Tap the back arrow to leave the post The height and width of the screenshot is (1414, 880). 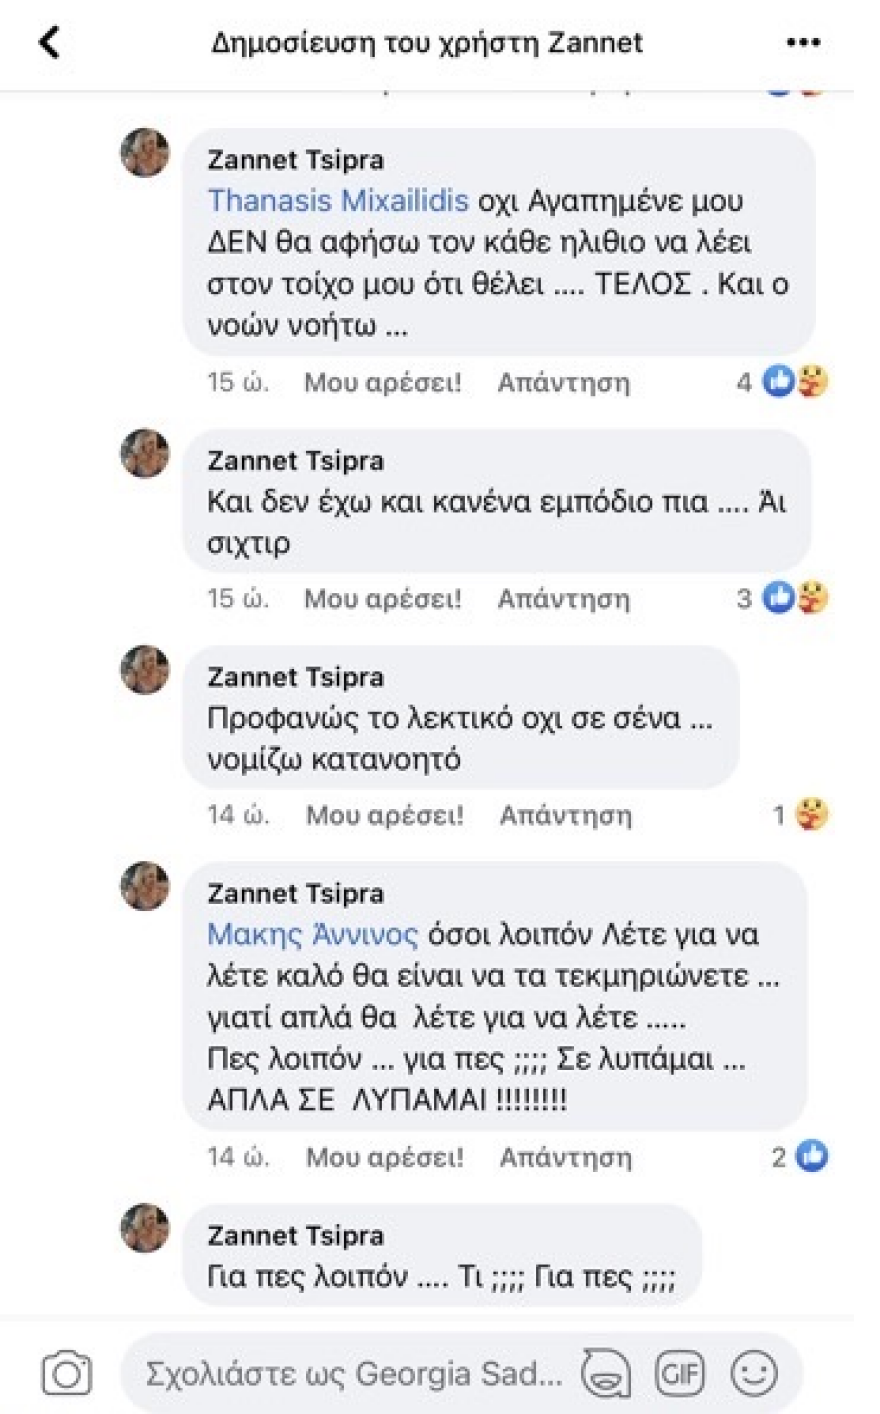pyautogui.click(x=50, y=42)
